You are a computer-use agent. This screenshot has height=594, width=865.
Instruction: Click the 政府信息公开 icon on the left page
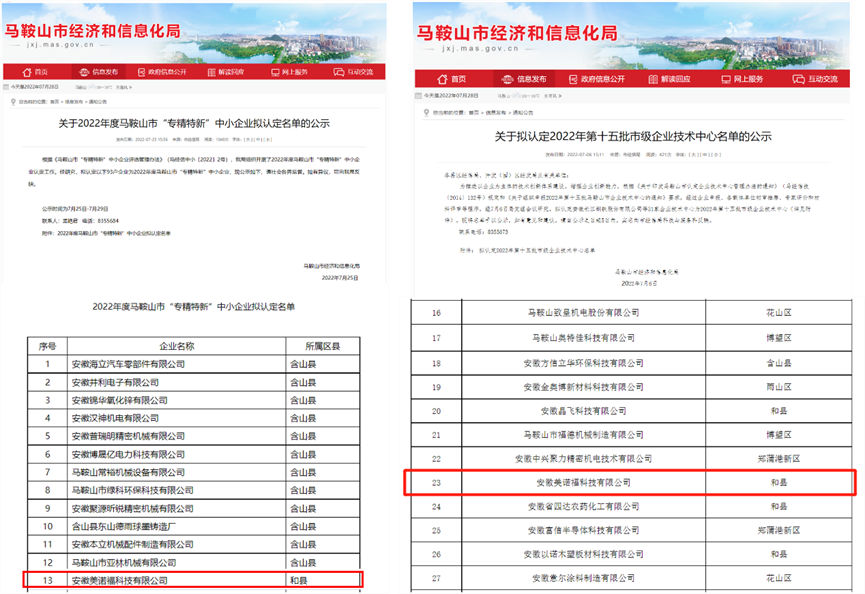141,72
